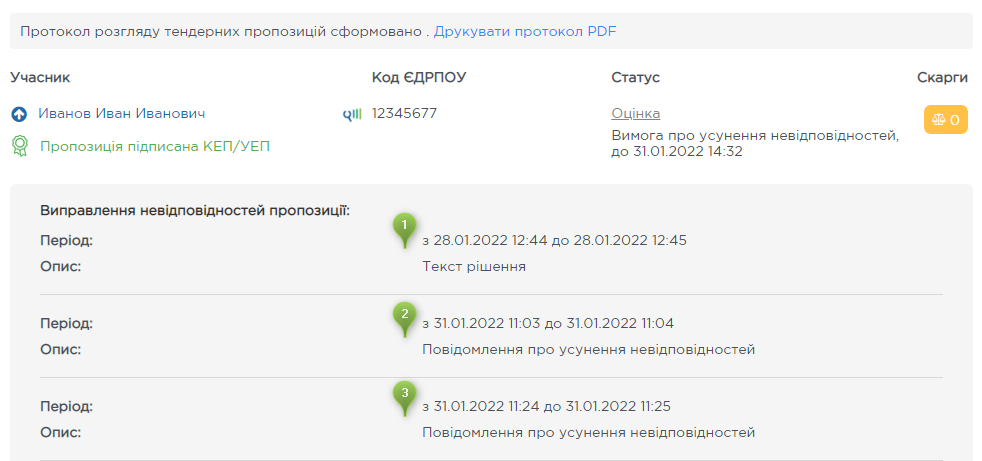
Task: Click the green signature ribbon icon
Action: click(x=19, y=146)
